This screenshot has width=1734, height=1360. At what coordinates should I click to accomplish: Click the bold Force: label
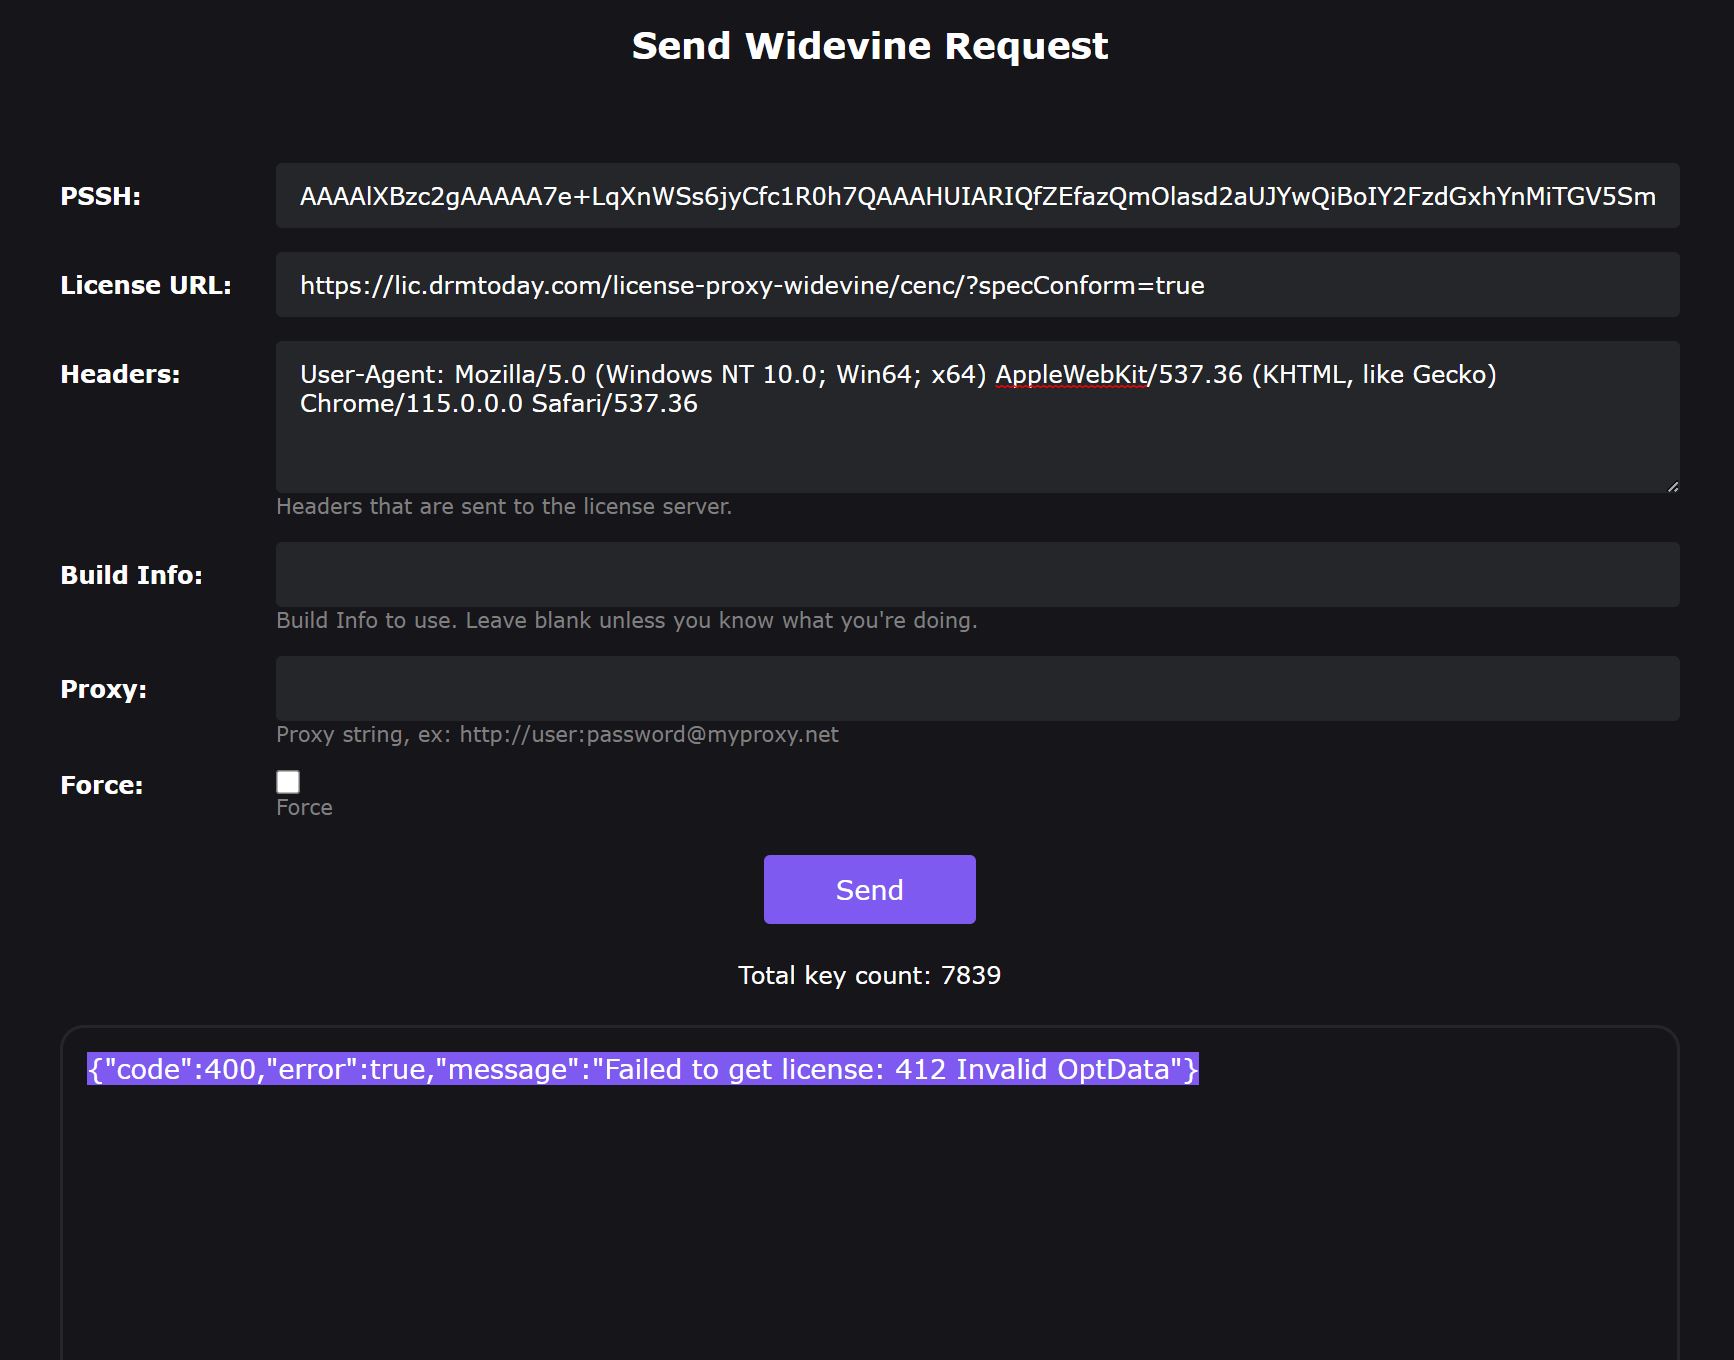[101, 785]
